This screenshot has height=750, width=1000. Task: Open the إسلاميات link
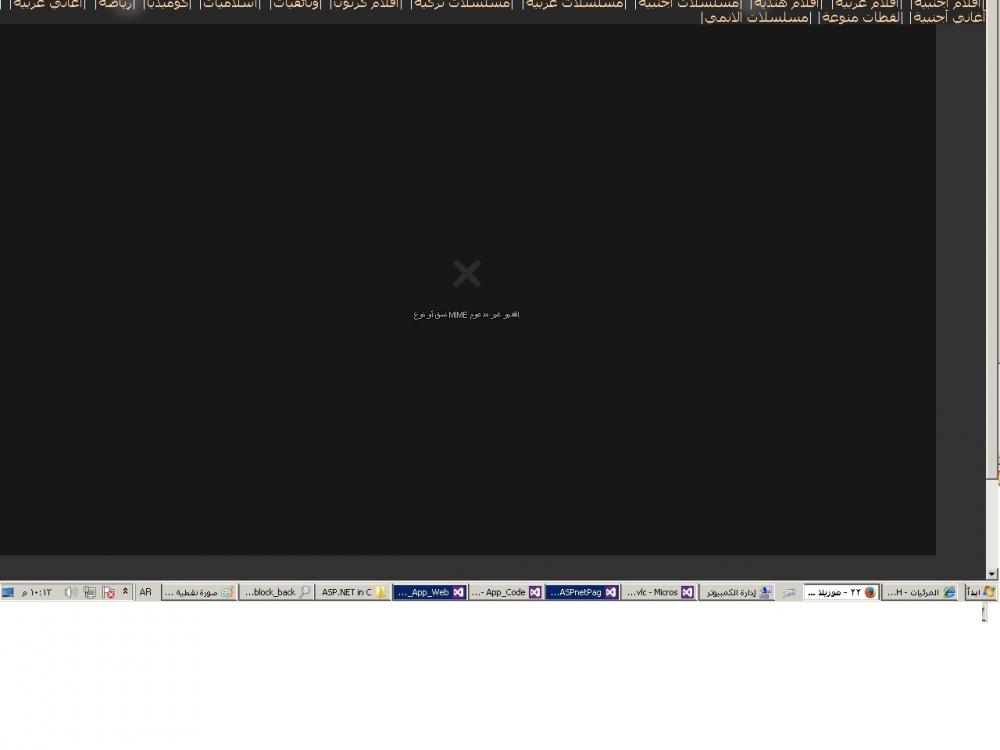pos(230,4)
